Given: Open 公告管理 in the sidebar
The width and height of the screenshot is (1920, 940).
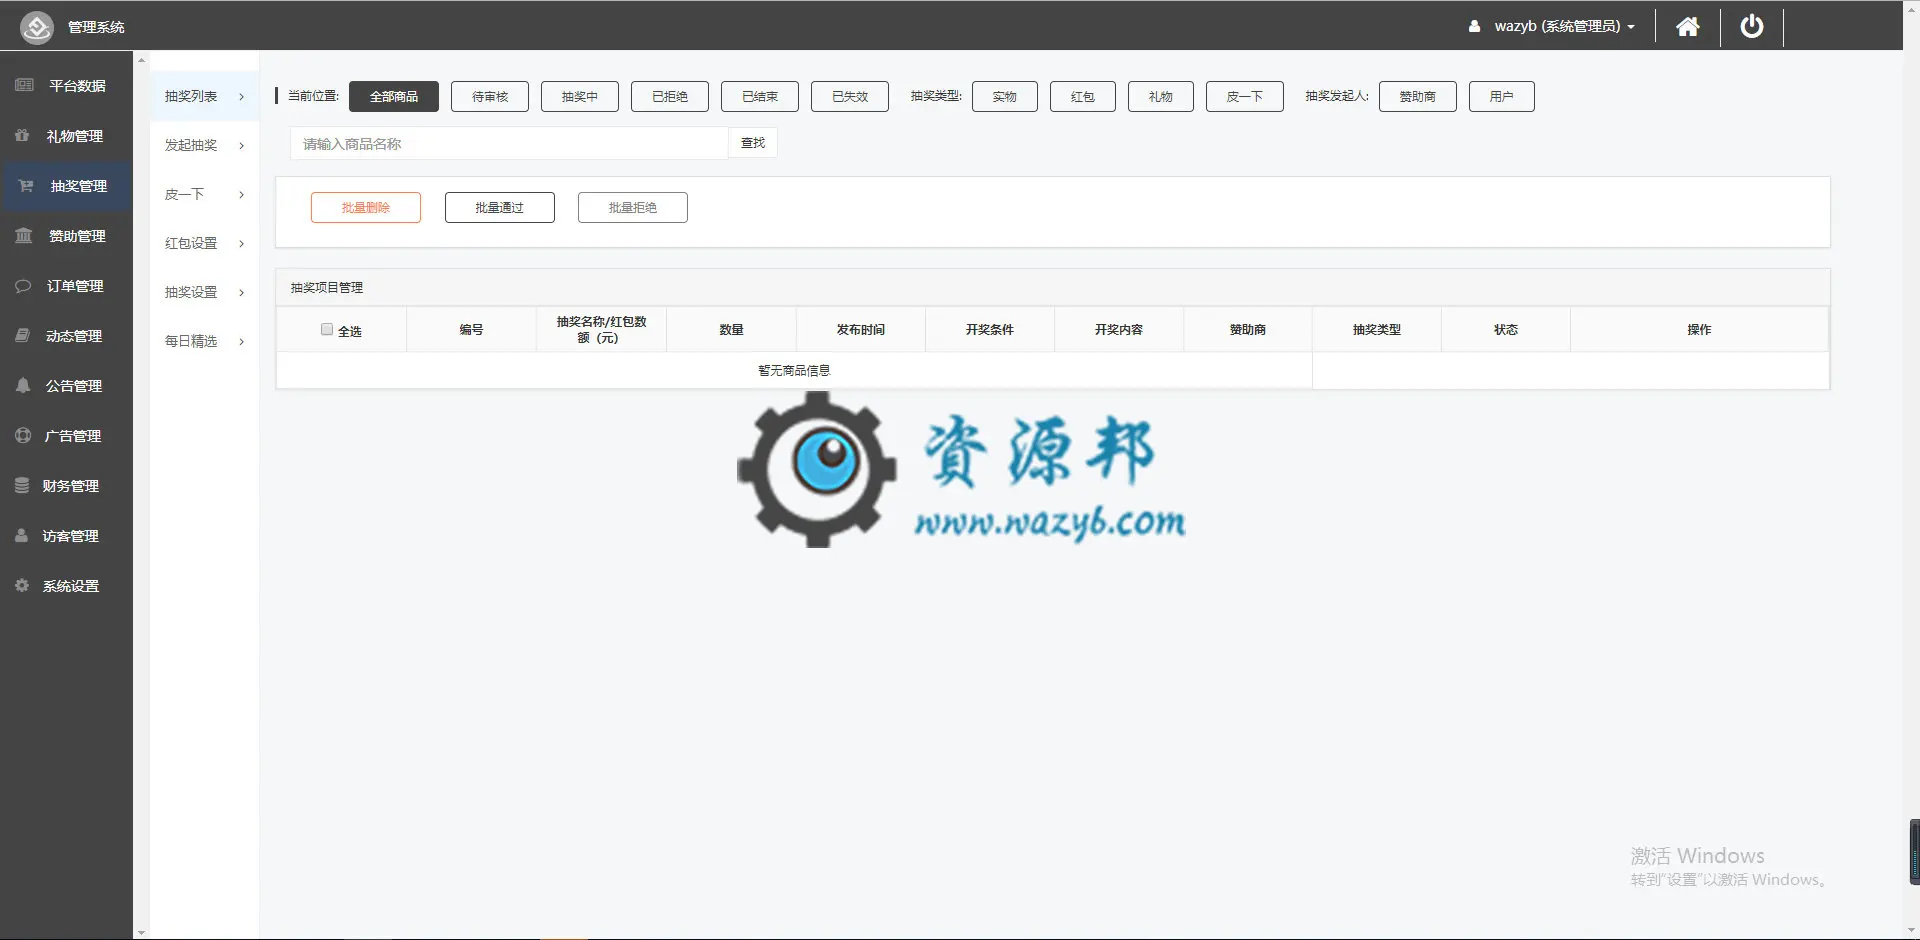Looking at the screenshot, I should pos(66,386).
